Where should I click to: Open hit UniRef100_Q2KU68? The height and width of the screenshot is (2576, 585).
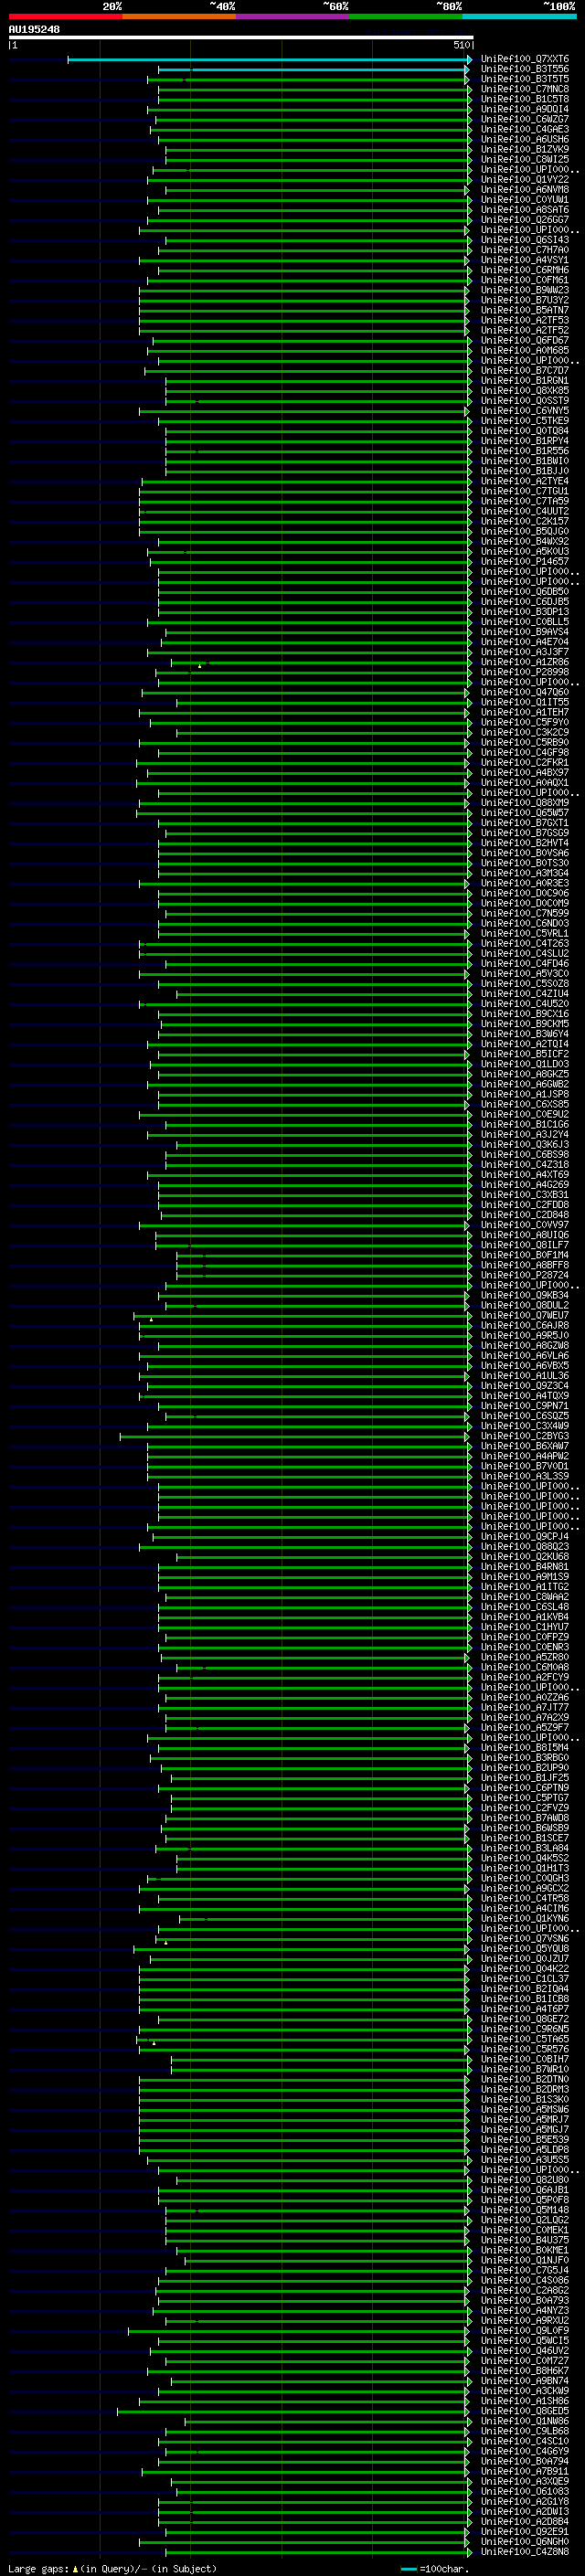point(525,1557)
